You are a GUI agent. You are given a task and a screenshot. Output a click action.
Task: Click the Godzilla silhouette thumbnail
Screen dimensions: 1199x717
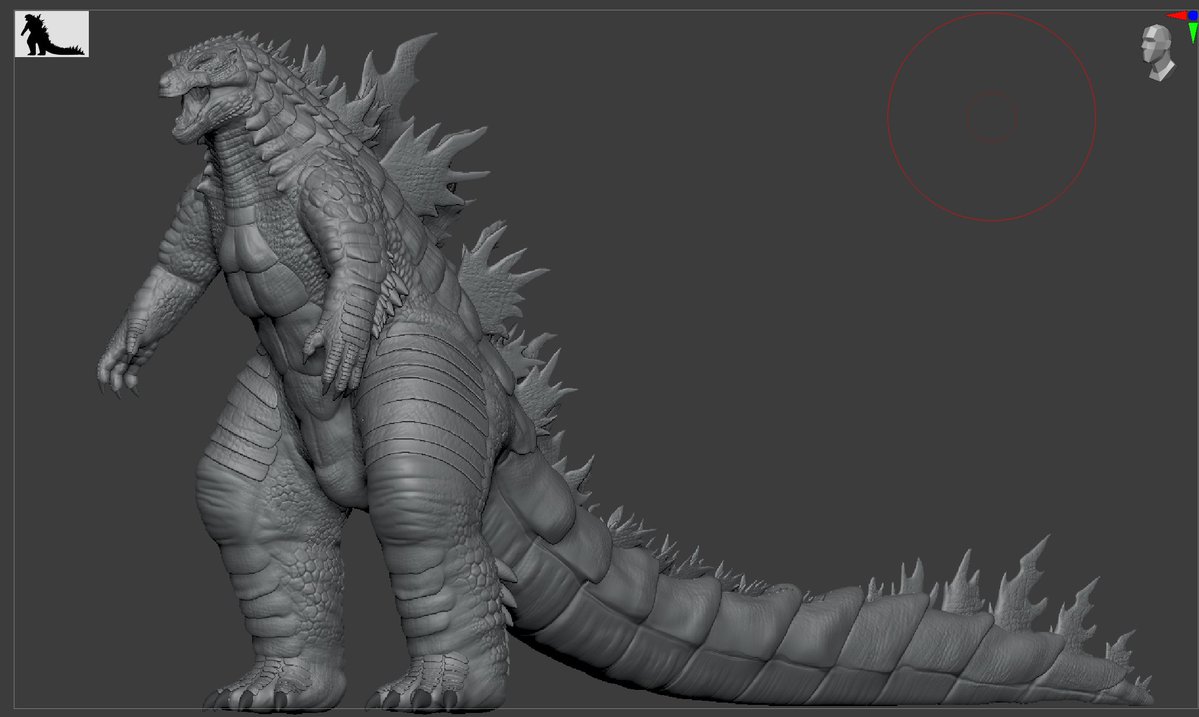tap(52, 34)
